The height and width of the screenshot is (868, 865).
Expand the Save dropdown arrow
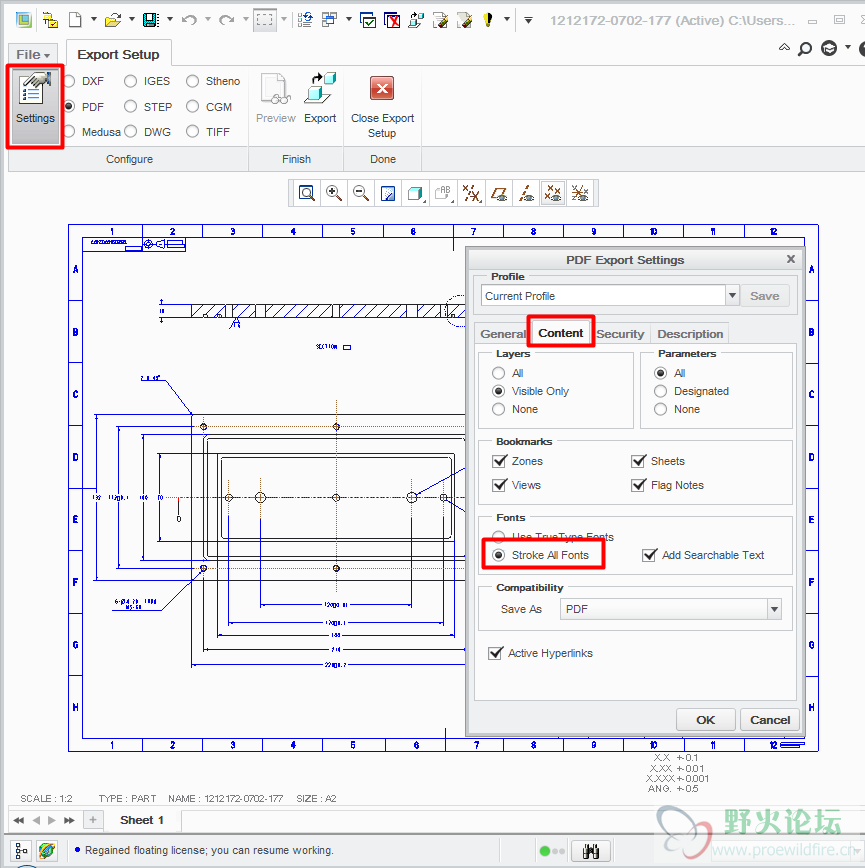169,20
